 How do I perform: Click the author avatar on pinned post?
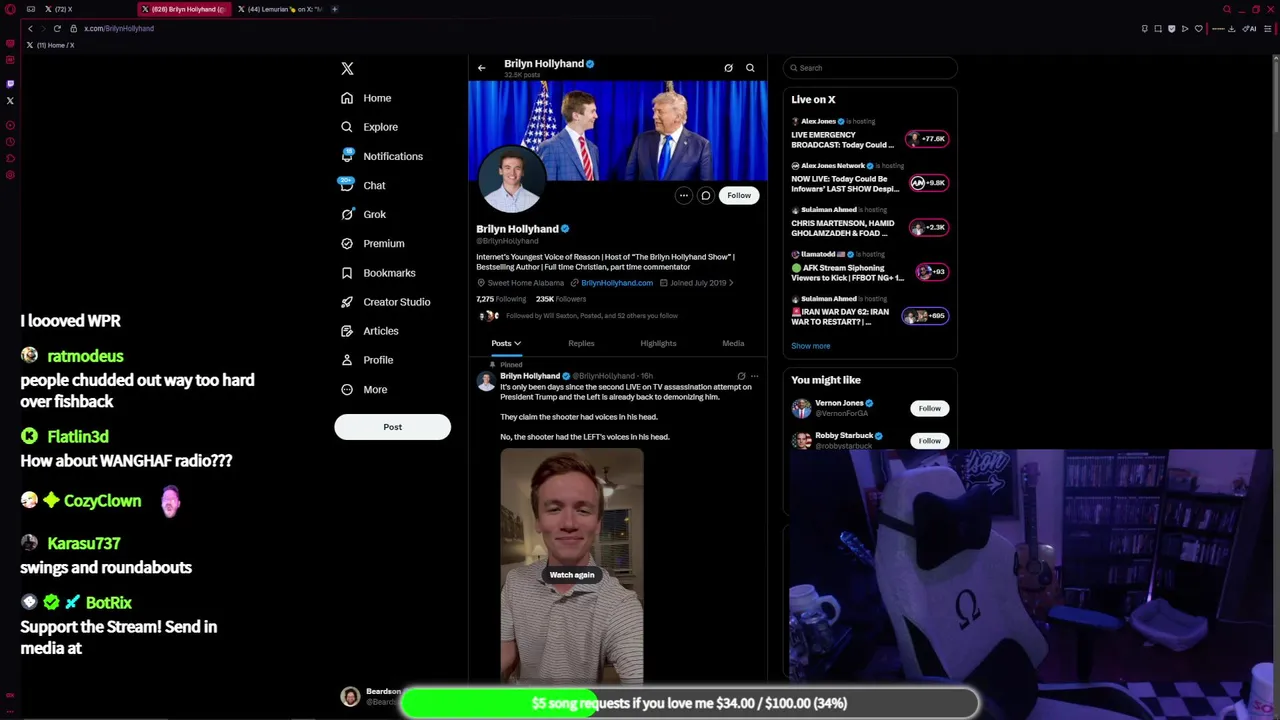click(x=486, y=382)
